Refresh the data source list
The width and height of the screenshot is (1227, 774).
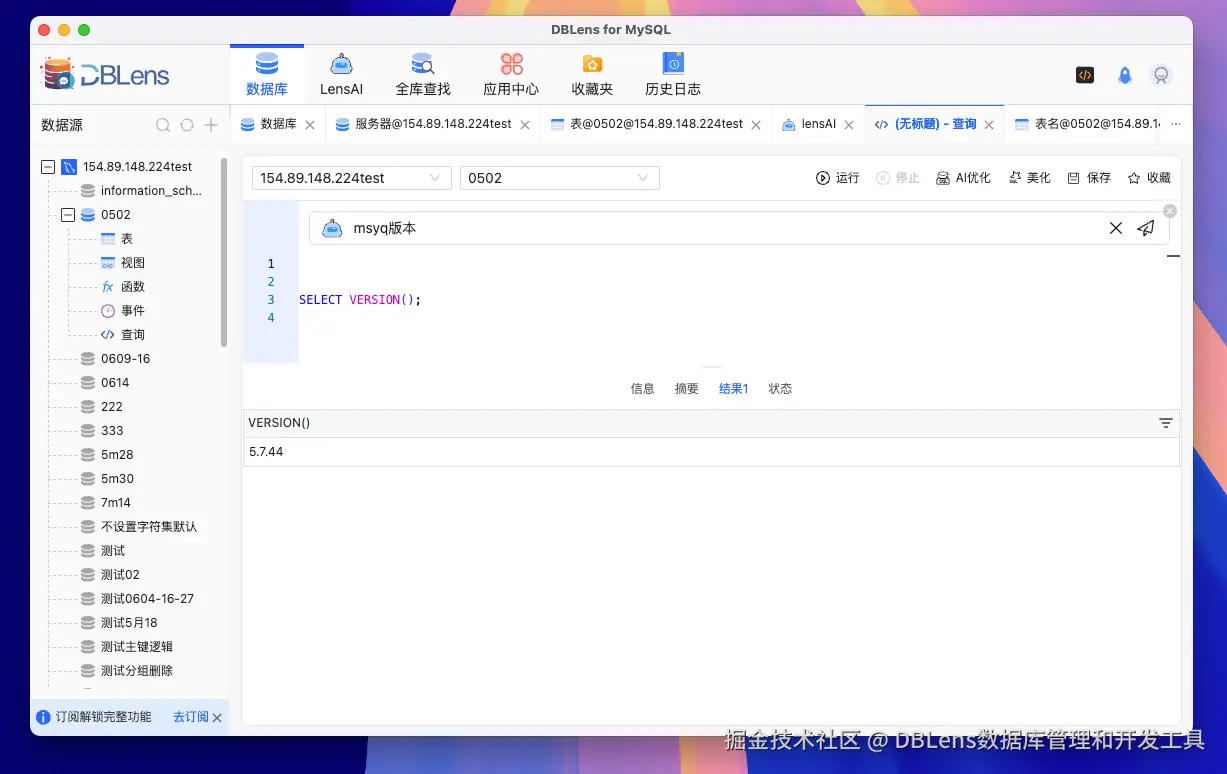[x=187, y=125]
